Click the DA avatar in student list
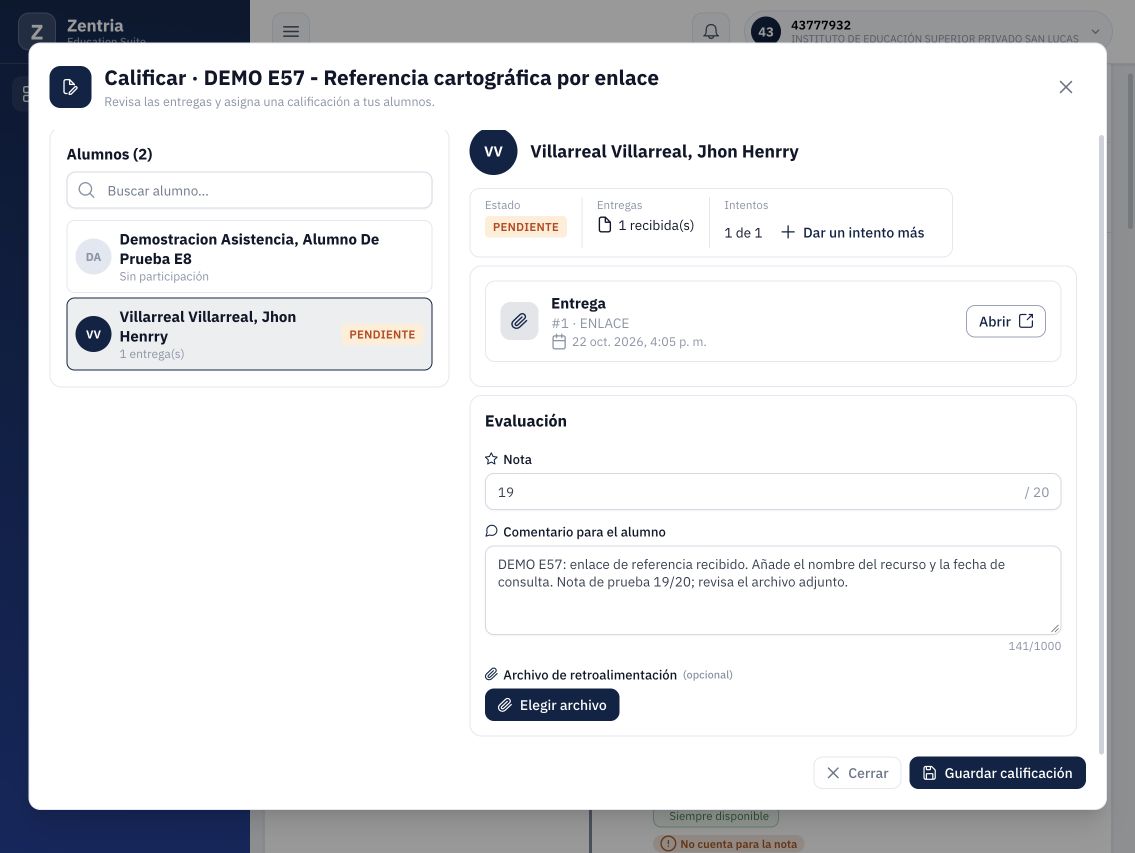1135x853 pixels. 93,257
